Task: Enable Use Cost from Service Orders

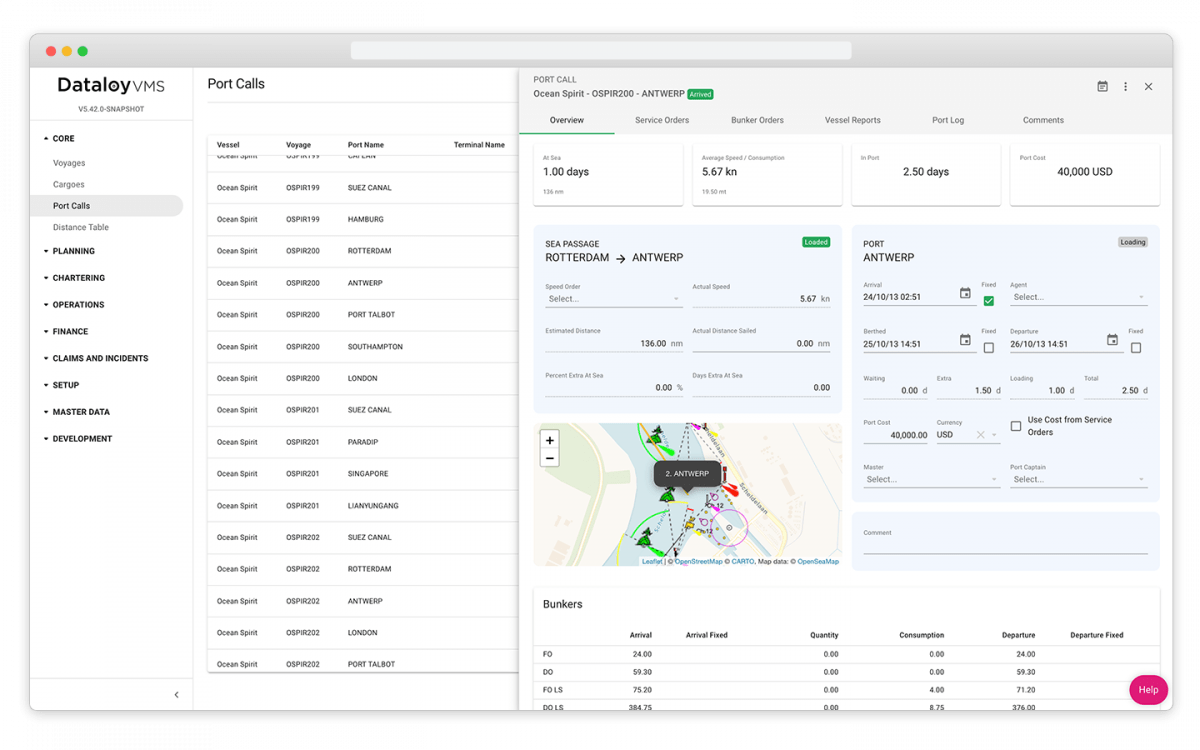Action: (1015, 425)
